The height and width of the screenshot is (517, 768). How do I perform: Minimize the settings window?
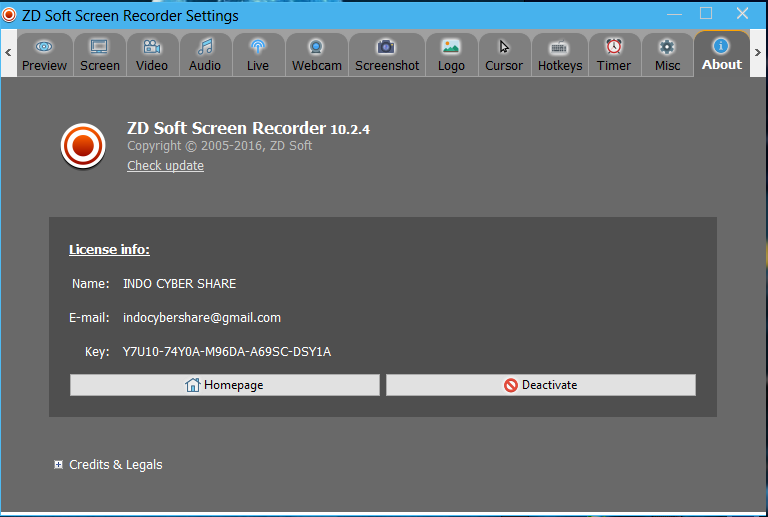(x=674, y=14)
